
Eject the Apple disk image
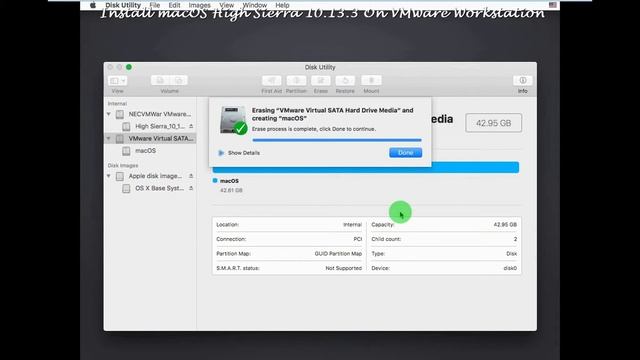coord(191,176)
